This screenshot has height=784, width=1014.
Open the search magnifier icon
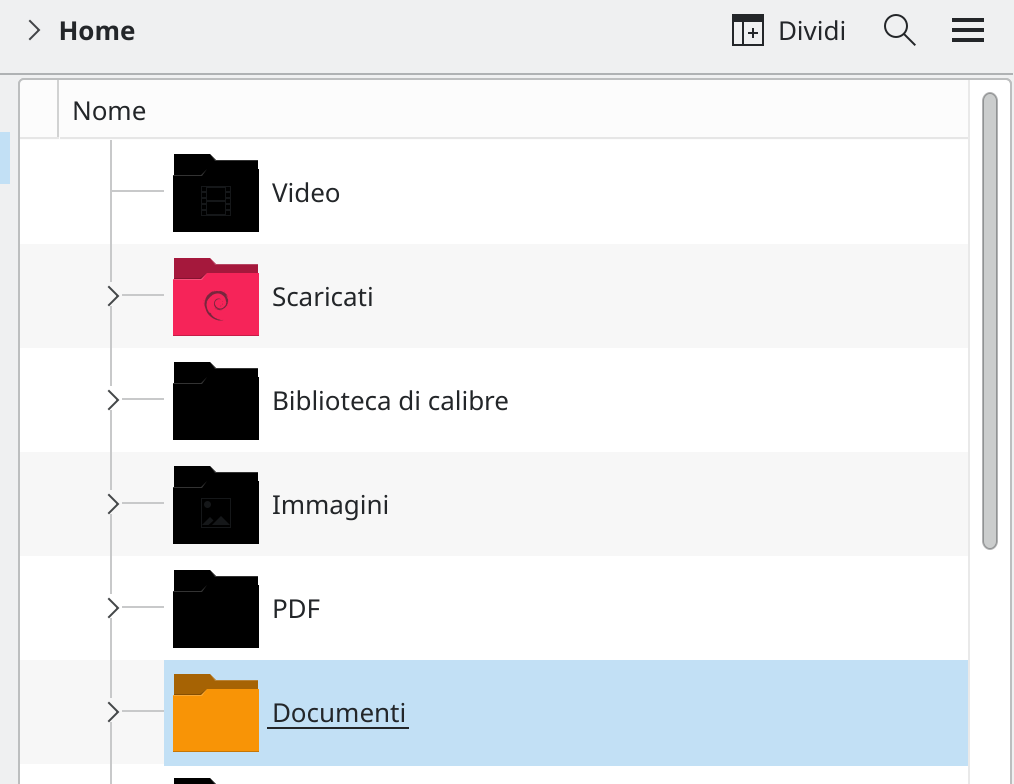[x=900, y=30]
